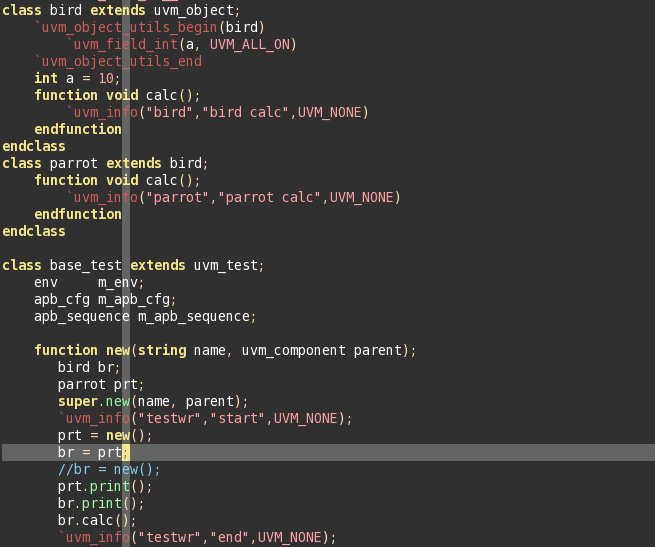Click the 'bird br;' declaration

click(89, 367)
